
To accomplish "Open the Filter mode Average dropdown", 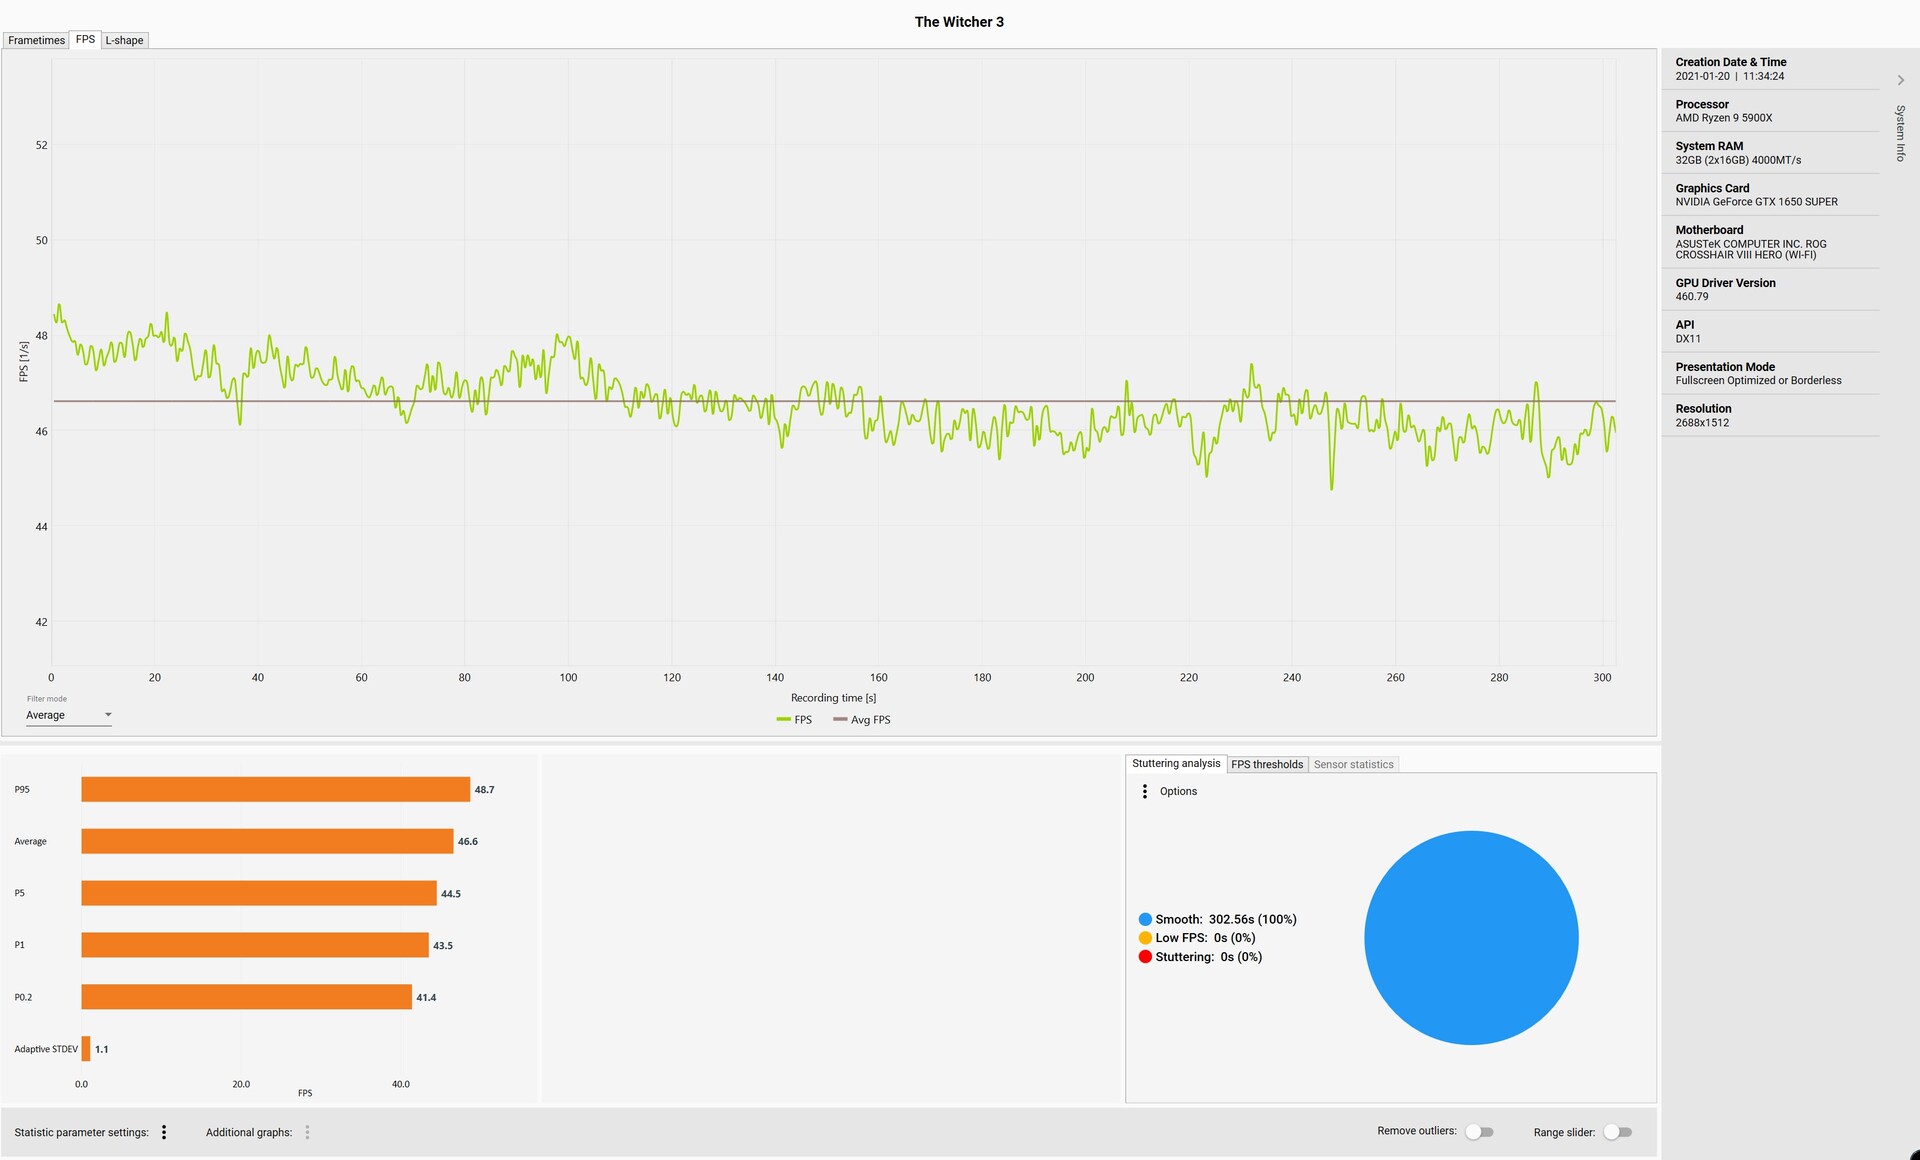I will pos(68,715).
